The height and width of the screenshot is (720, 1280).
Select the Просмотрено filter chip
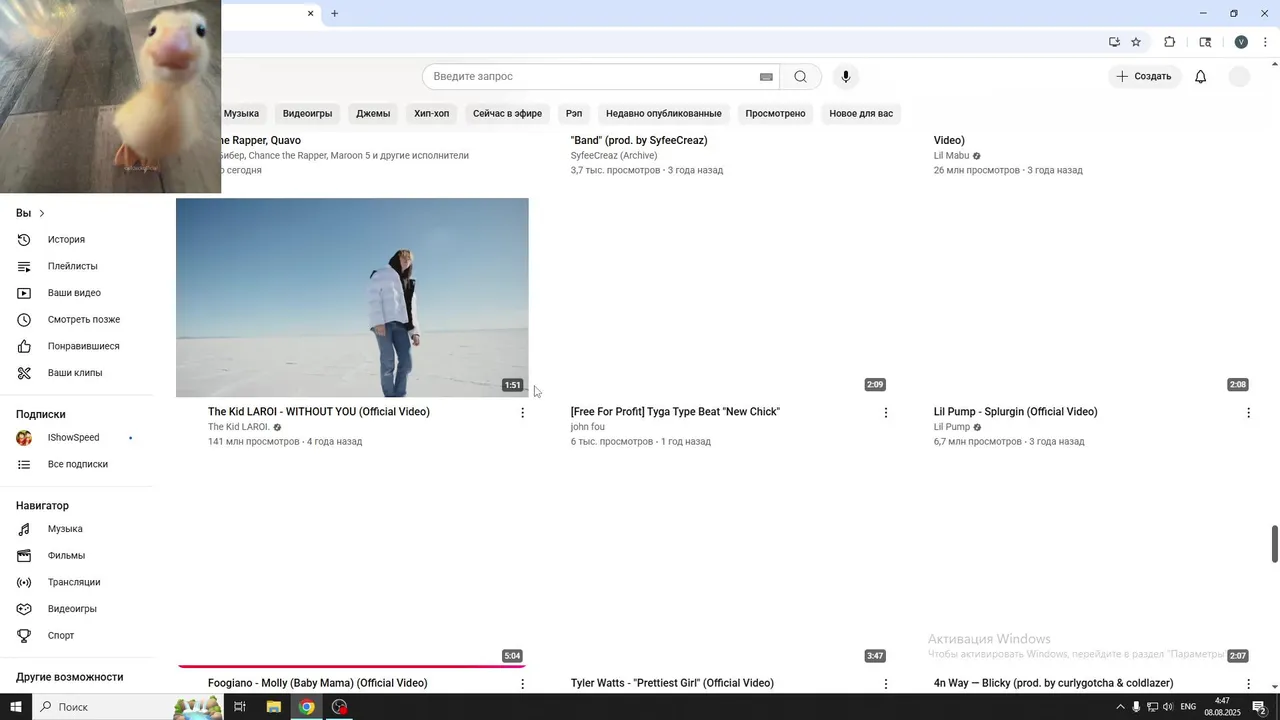[775, 114]
